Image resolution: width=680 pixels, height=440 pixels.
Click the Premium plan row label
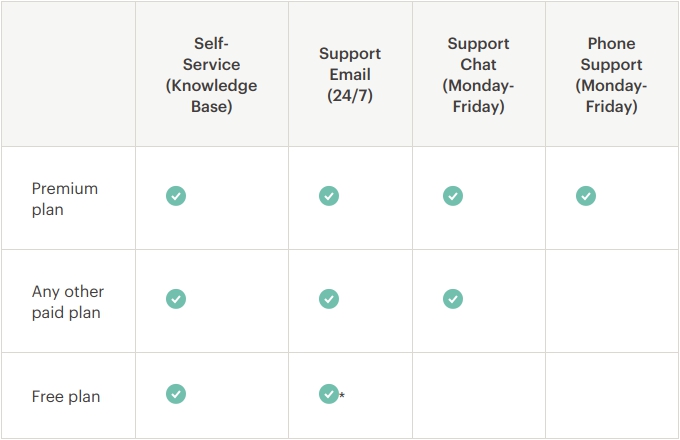pyautogui.click(x=65, y=198)
